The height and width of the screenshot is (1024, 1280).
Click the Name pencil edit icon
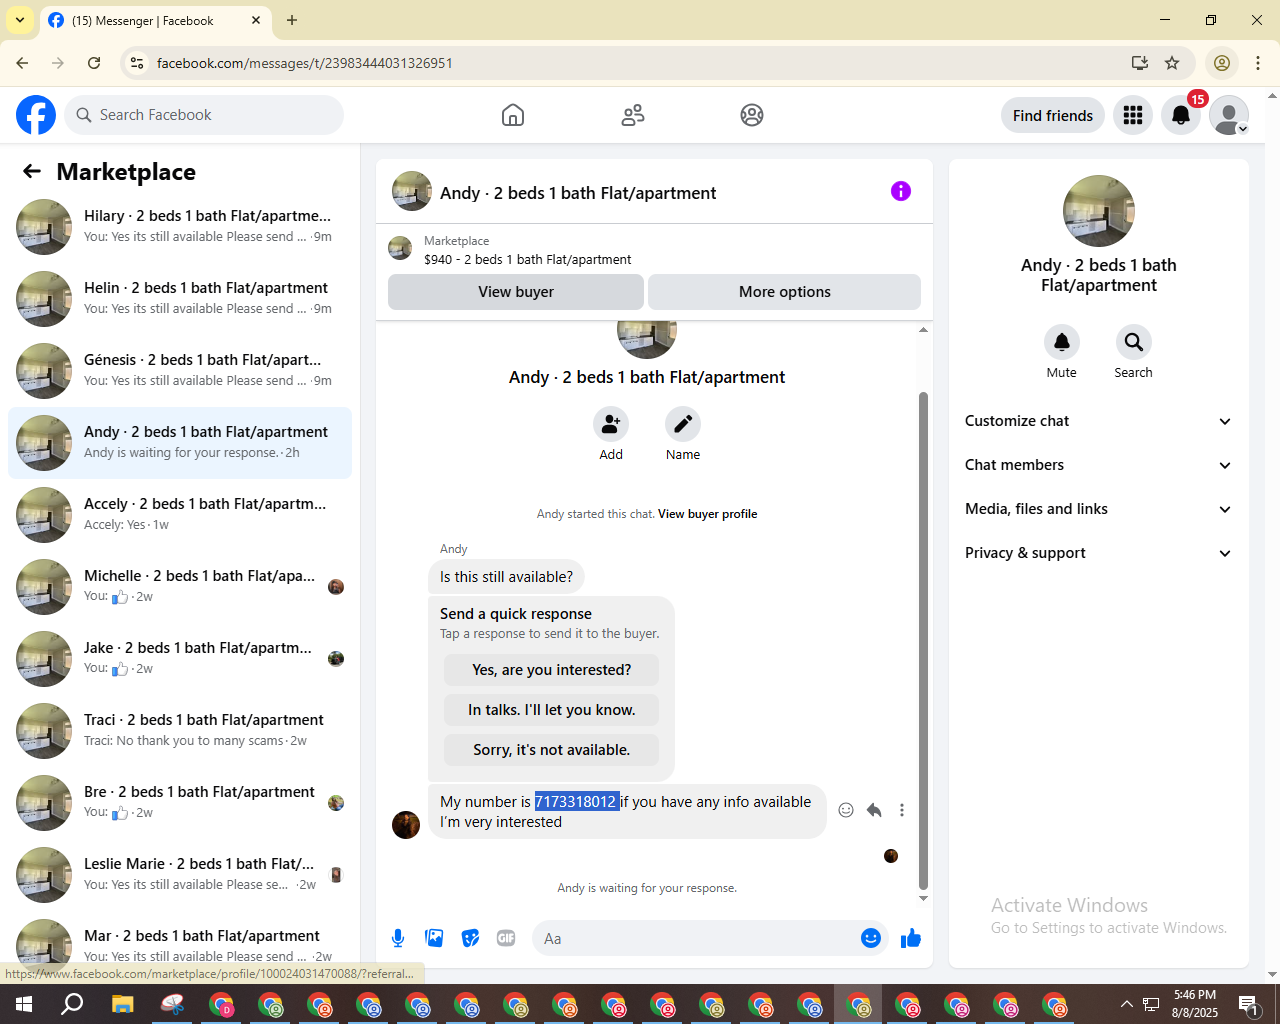(683, 424)
